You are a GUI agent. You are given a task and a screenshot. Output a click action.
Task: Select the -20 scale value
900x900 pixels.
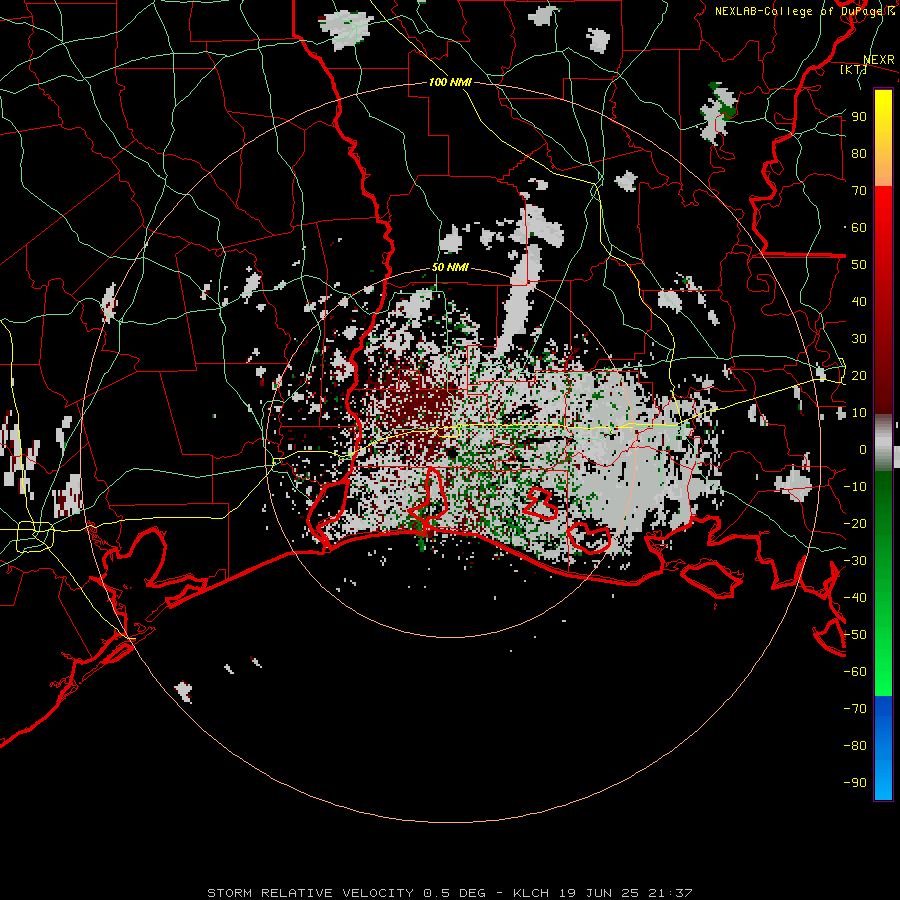click(855, 523)
